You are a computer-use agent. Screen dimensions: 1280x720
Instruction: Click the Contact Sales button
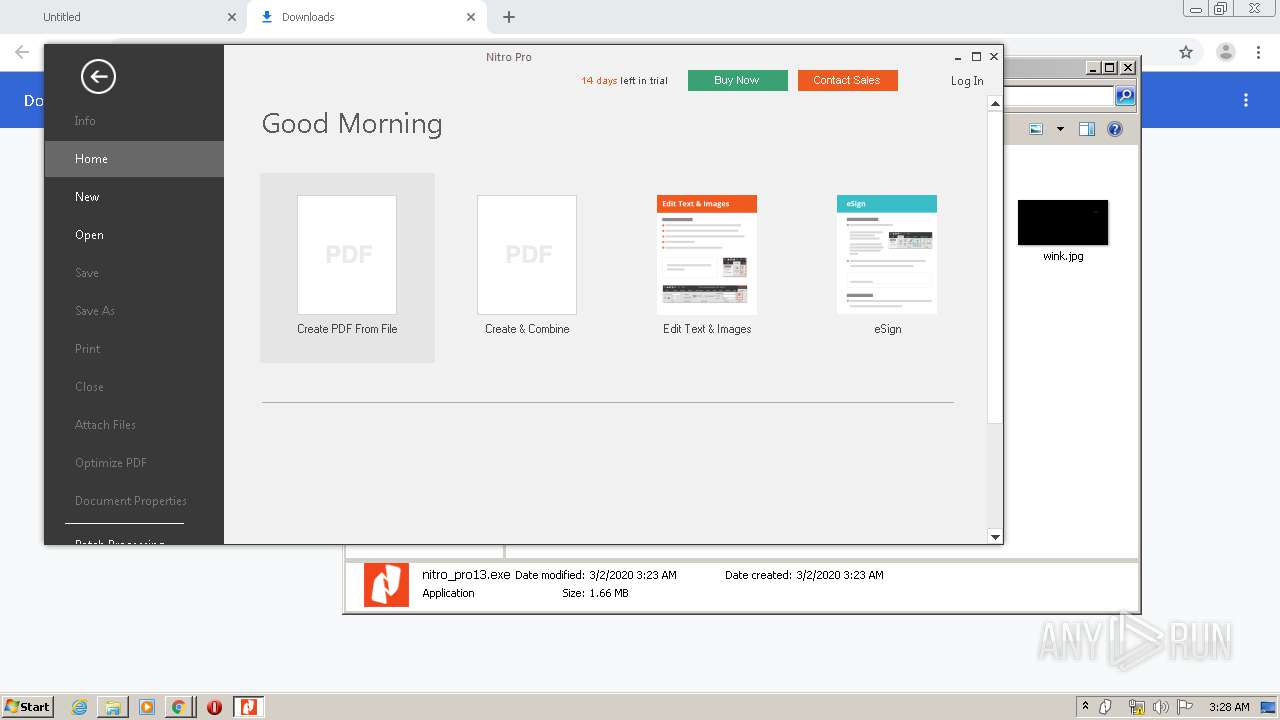coord(847,80)
